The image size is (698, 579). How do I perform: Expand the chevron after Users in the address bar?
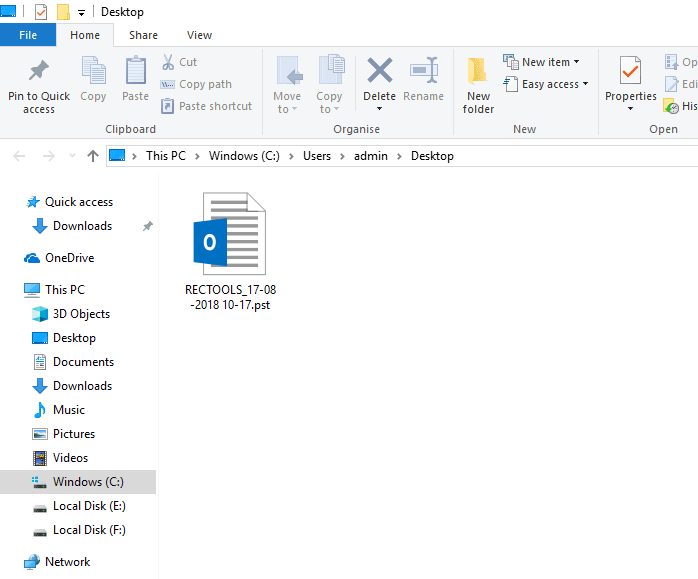pos(342,156)
